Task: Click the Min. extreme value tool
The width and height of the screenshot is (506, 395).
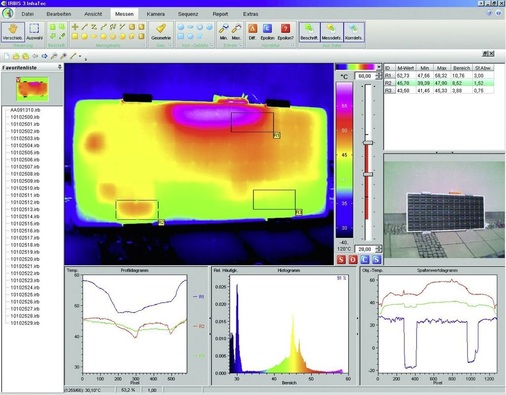Action: coord(224,32)
